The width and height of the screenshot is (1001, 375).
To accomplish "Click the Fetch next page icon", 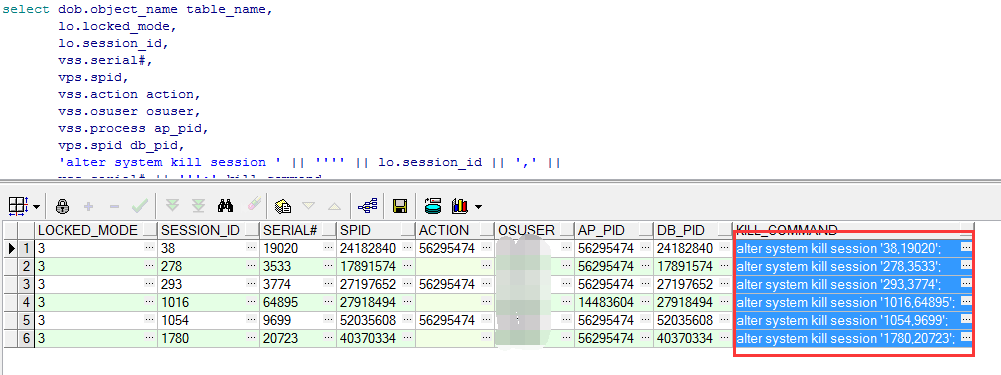I will (x=172, y=206).
